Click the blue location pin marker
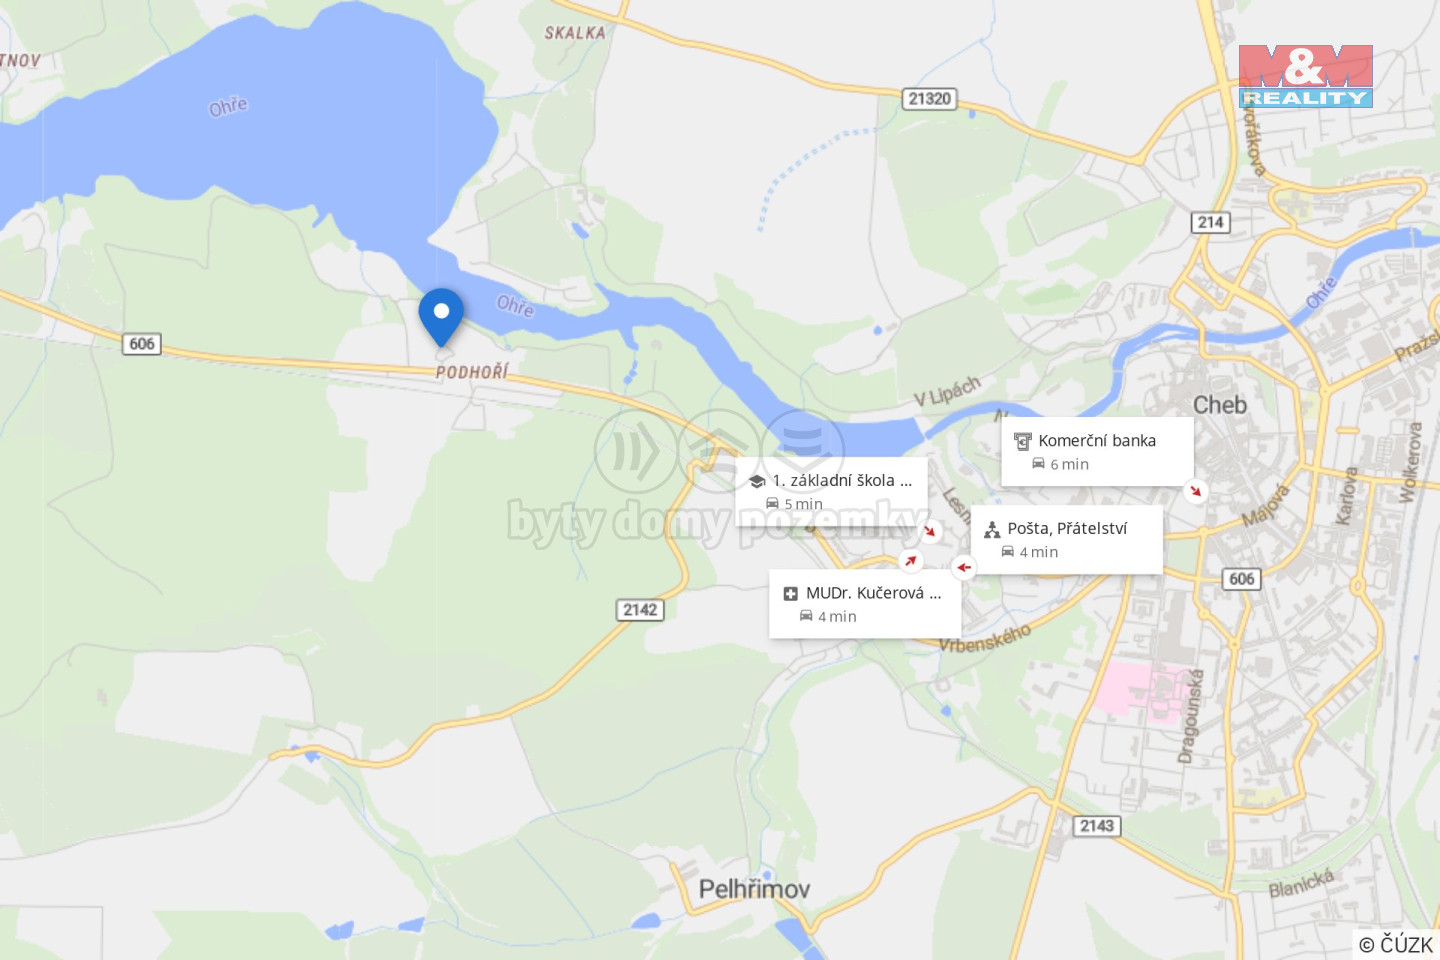This screenshot has height=960, width=1440. pos(441,317)
